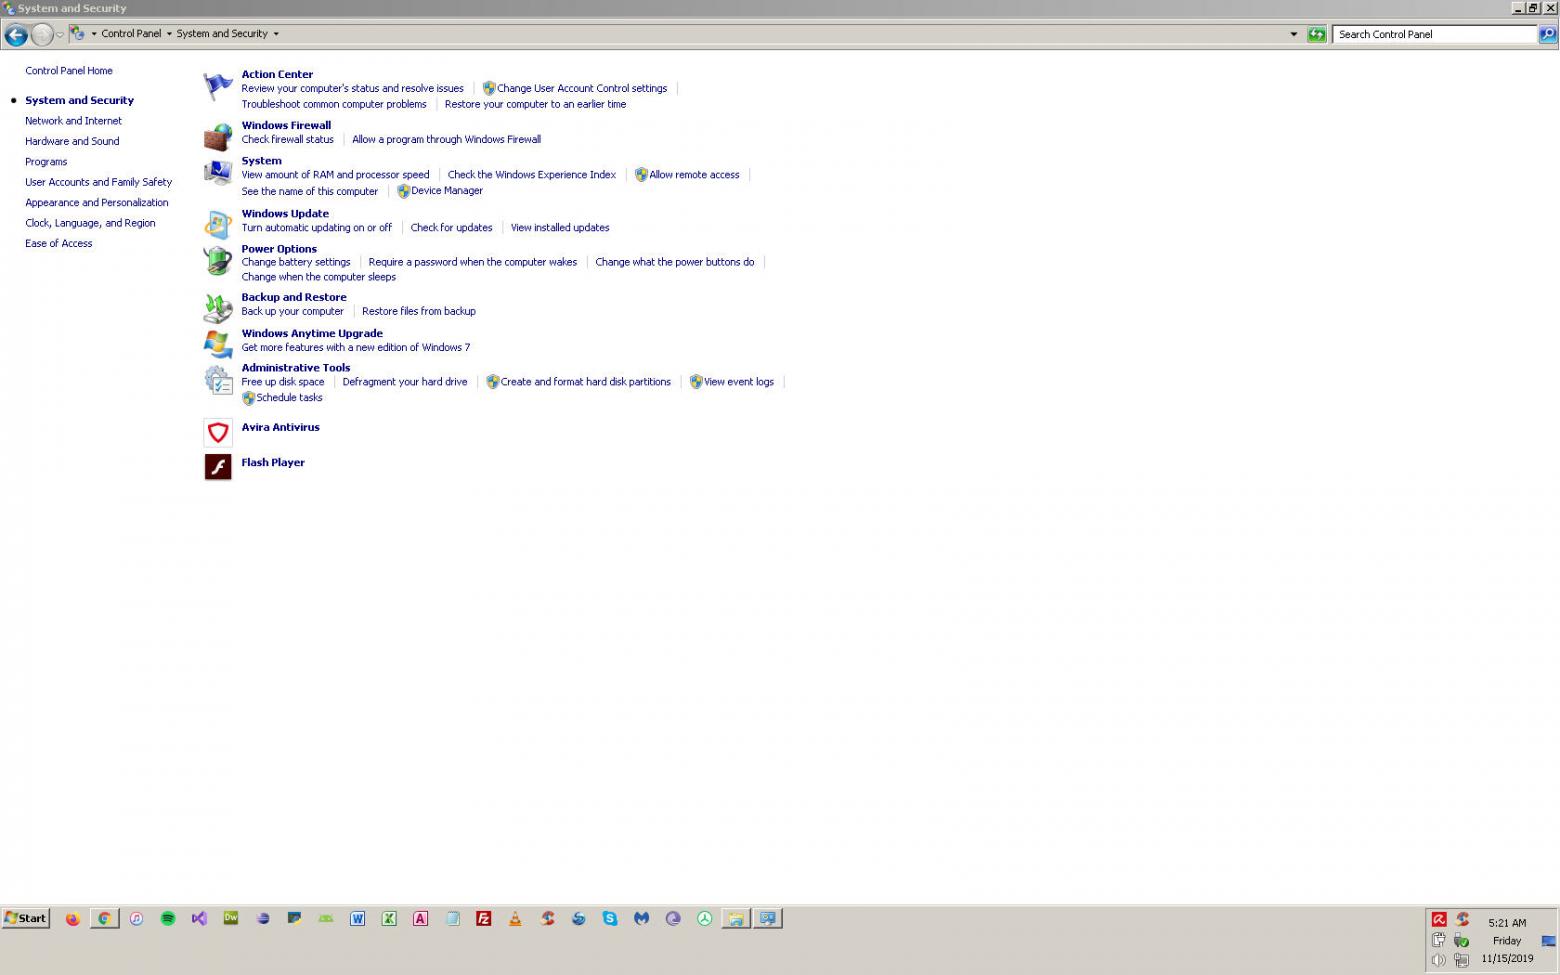Refresh the Control Panel view
The image size is (1560, 975).
[1317, 34]
